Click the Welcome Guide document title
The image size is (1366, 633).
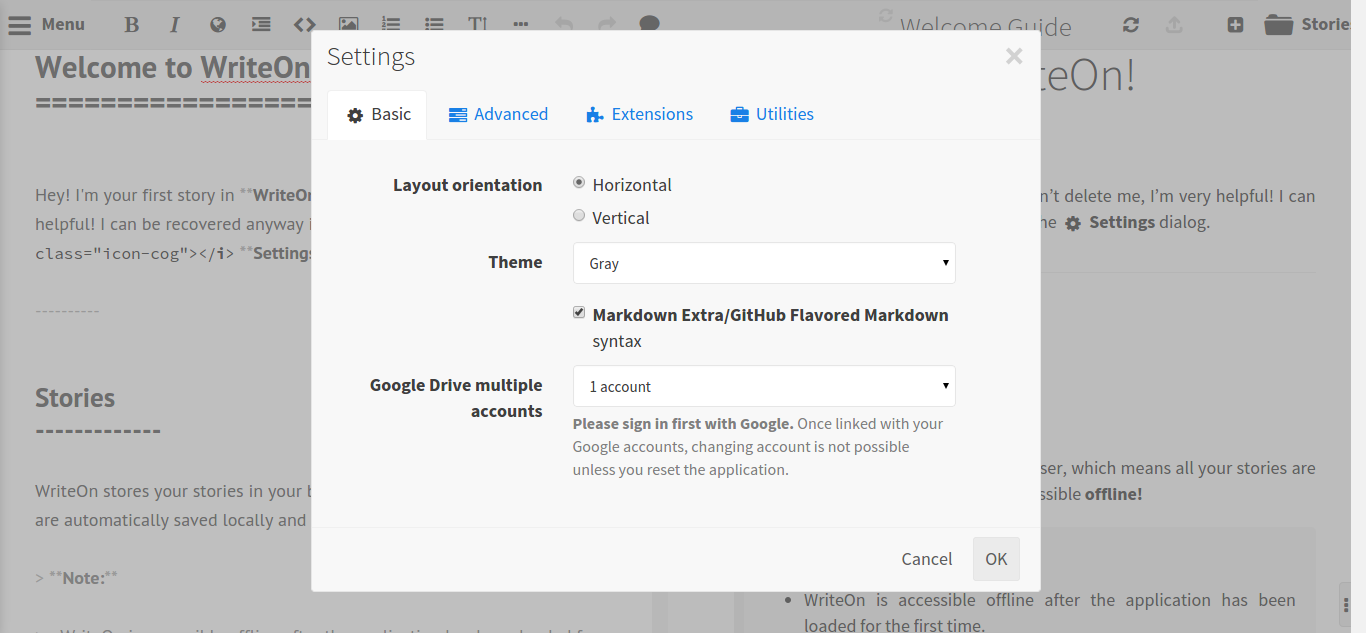point(986,27)
